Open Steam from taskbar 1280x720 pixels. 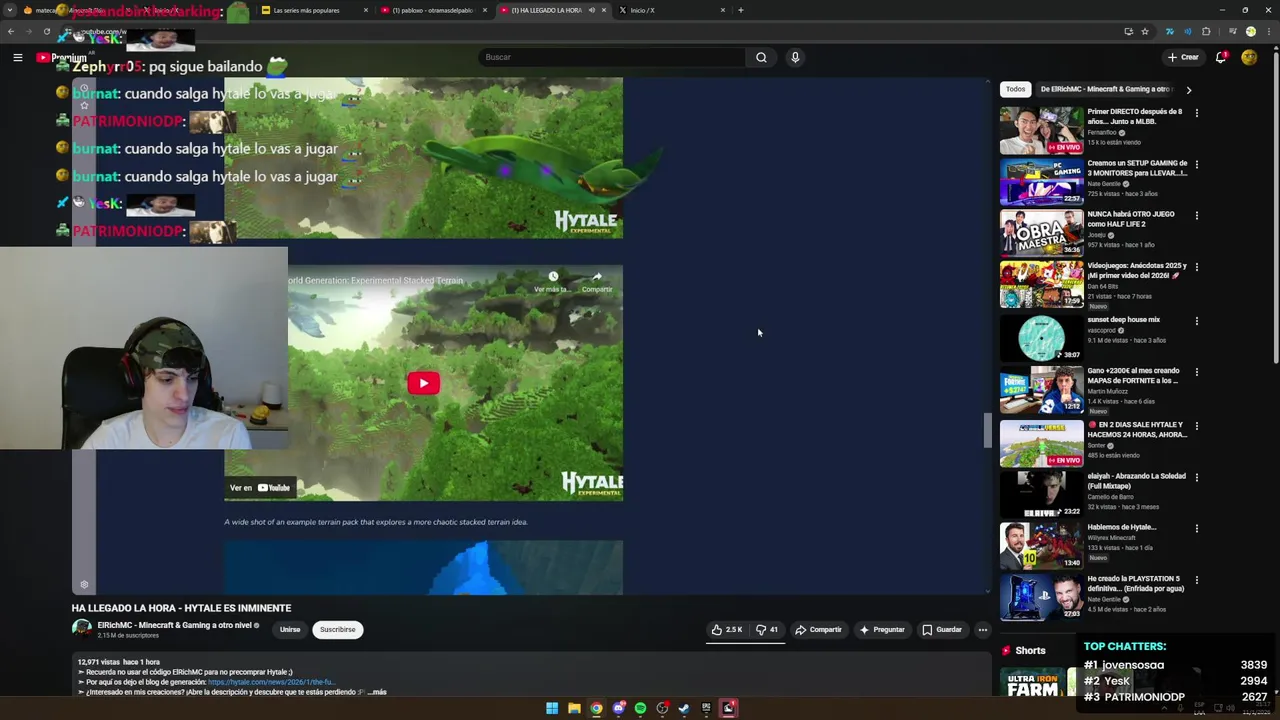coord(684,708)
